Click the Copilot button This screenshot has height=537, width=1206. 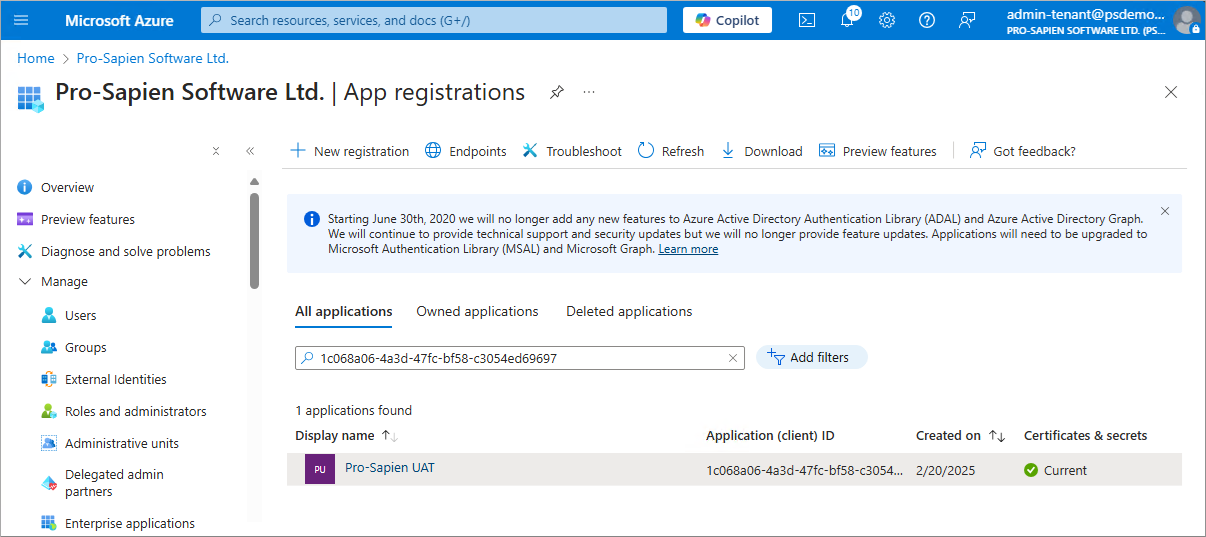(727, 20)
